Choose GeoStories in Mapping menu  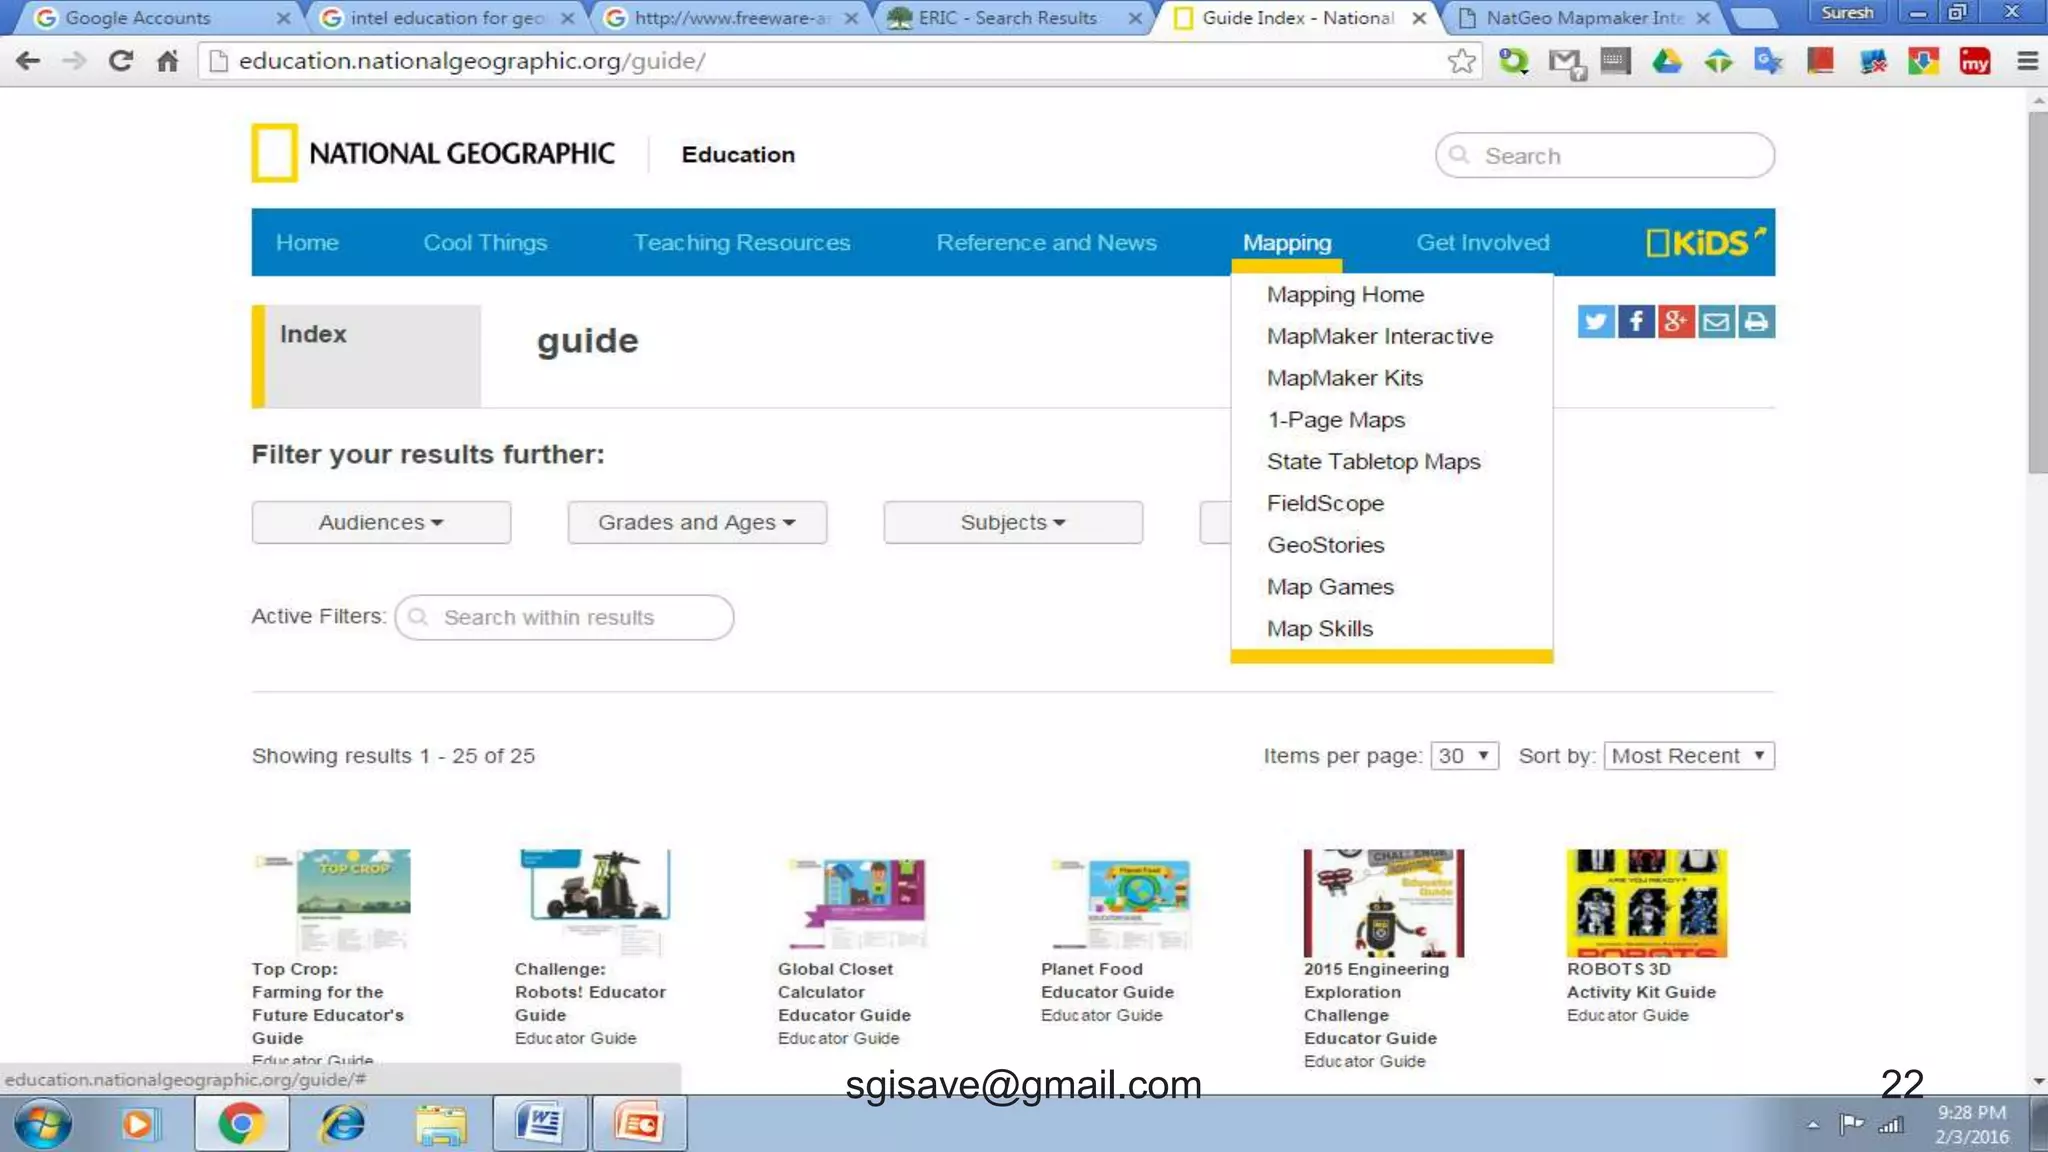coord(1325,545)
